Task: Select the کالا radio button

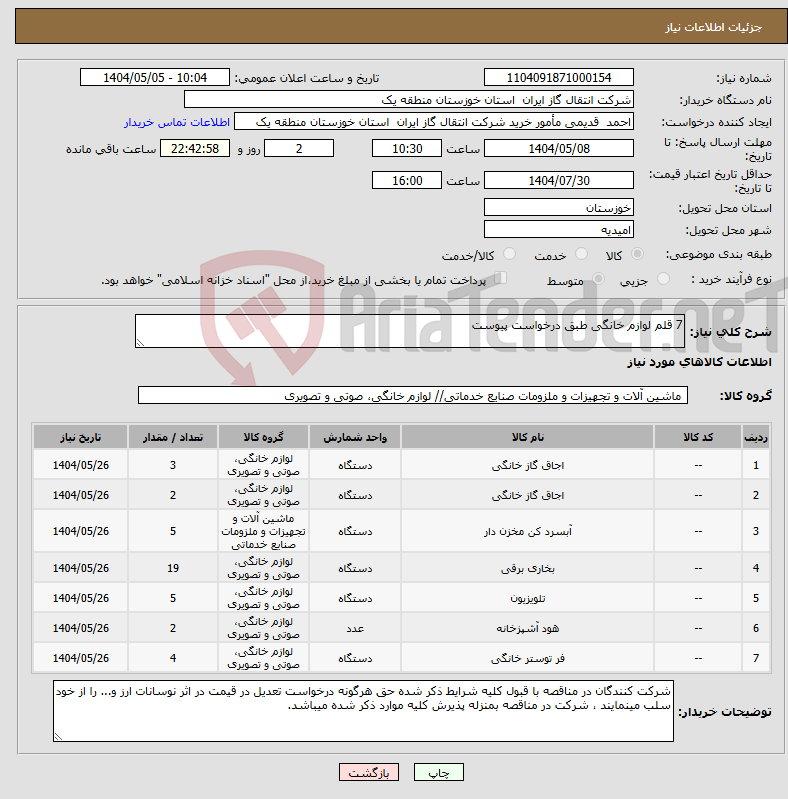Action: (x=637, y=254)
